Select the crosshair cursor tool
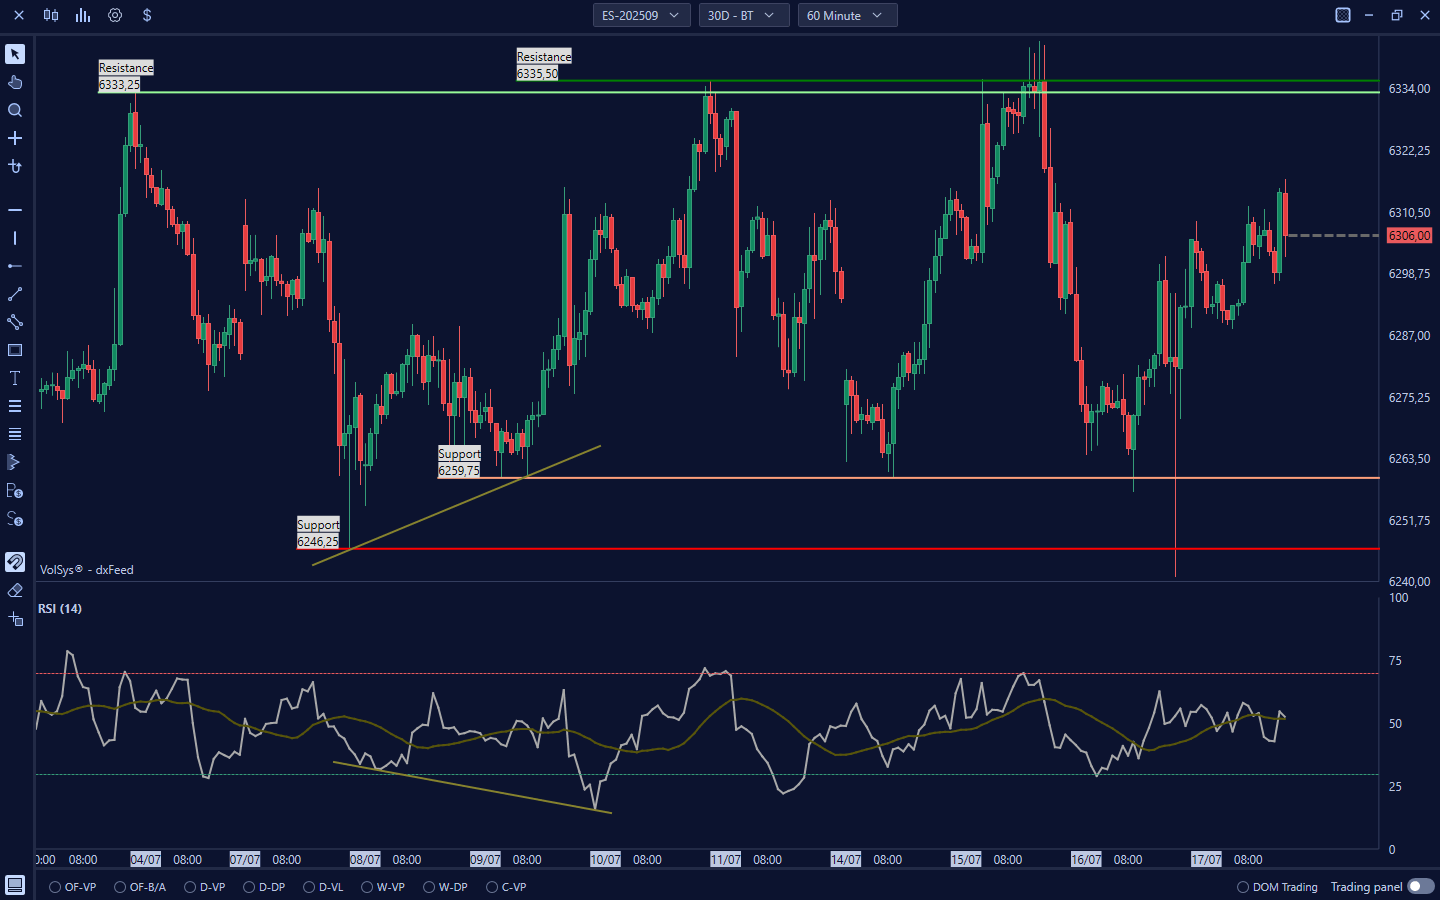Image resolution: width=1440 pixels, height=900 pixels. point(15,138)
